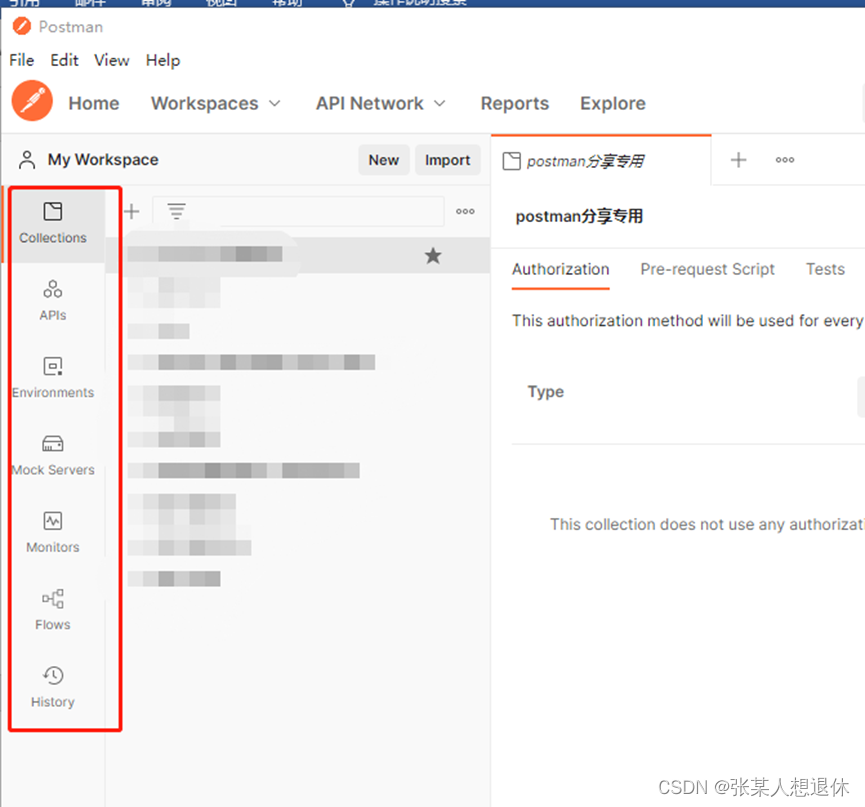Screen dimensions: 865x807
Task: Open Reports page
Action: [515, 104]
